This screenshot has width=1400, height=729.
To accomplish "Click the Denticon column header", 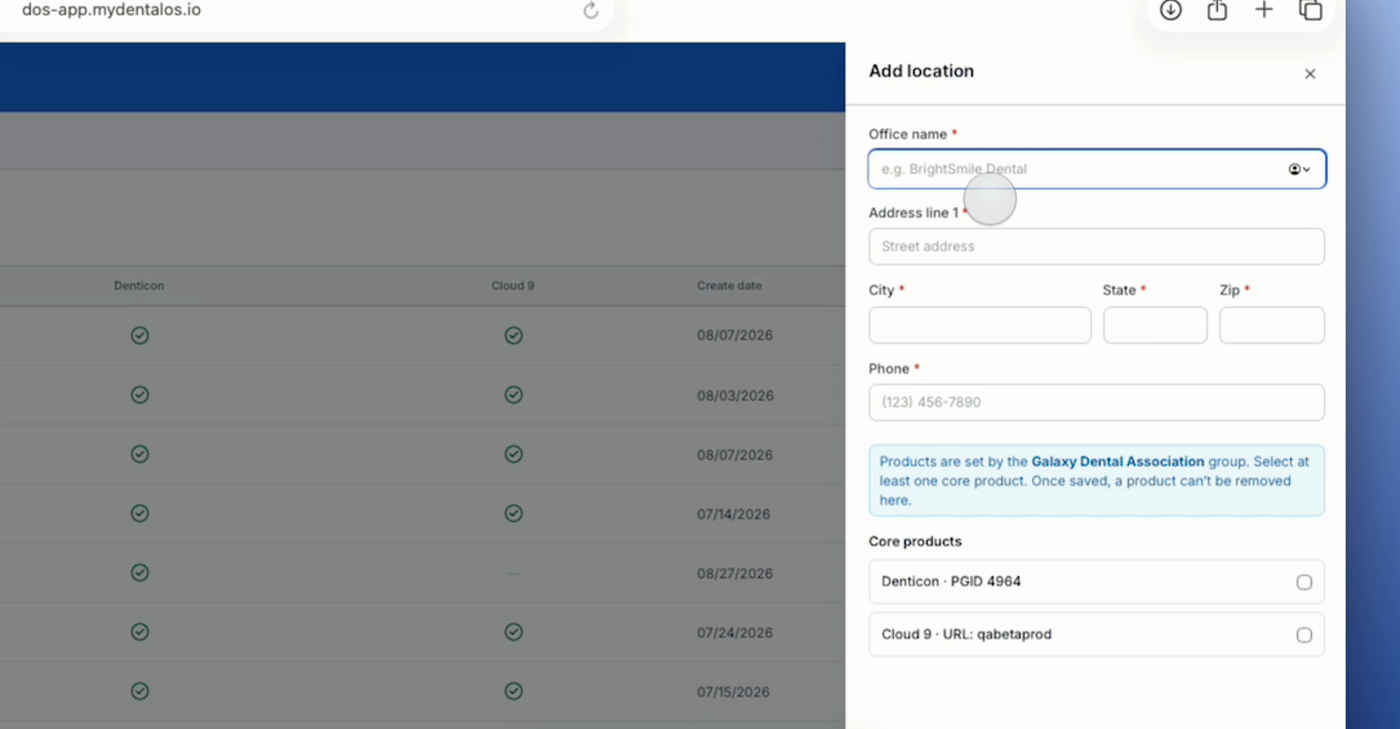I will coord(139,286).
